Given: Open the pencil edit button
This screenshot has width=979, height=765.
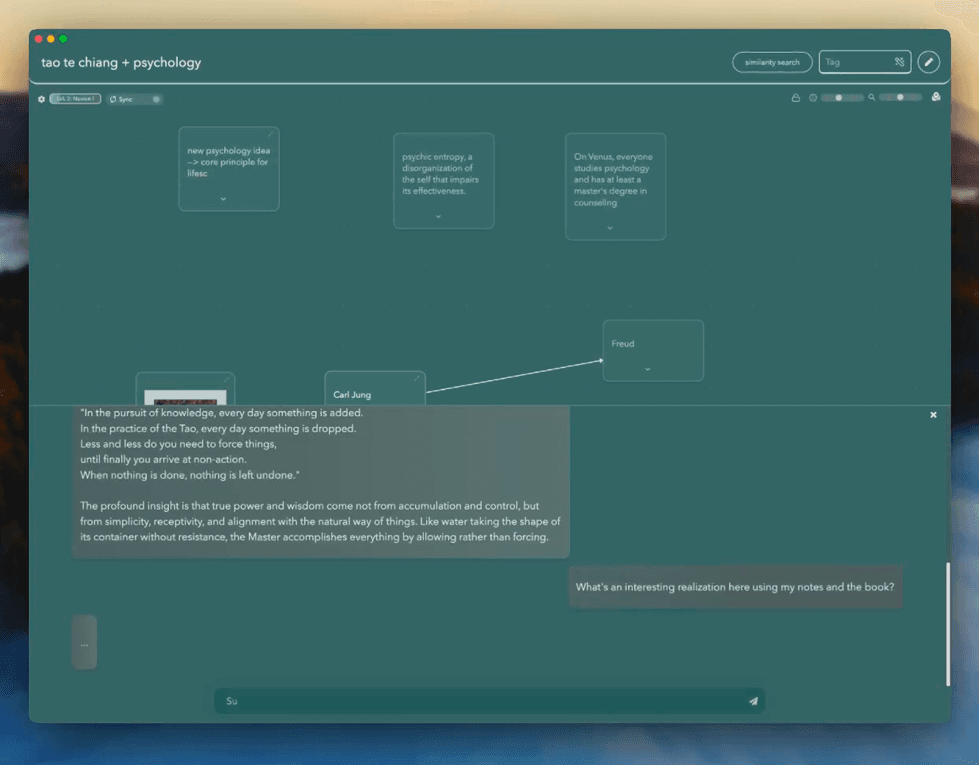Looking at the screenshot, I should point(928,62).
